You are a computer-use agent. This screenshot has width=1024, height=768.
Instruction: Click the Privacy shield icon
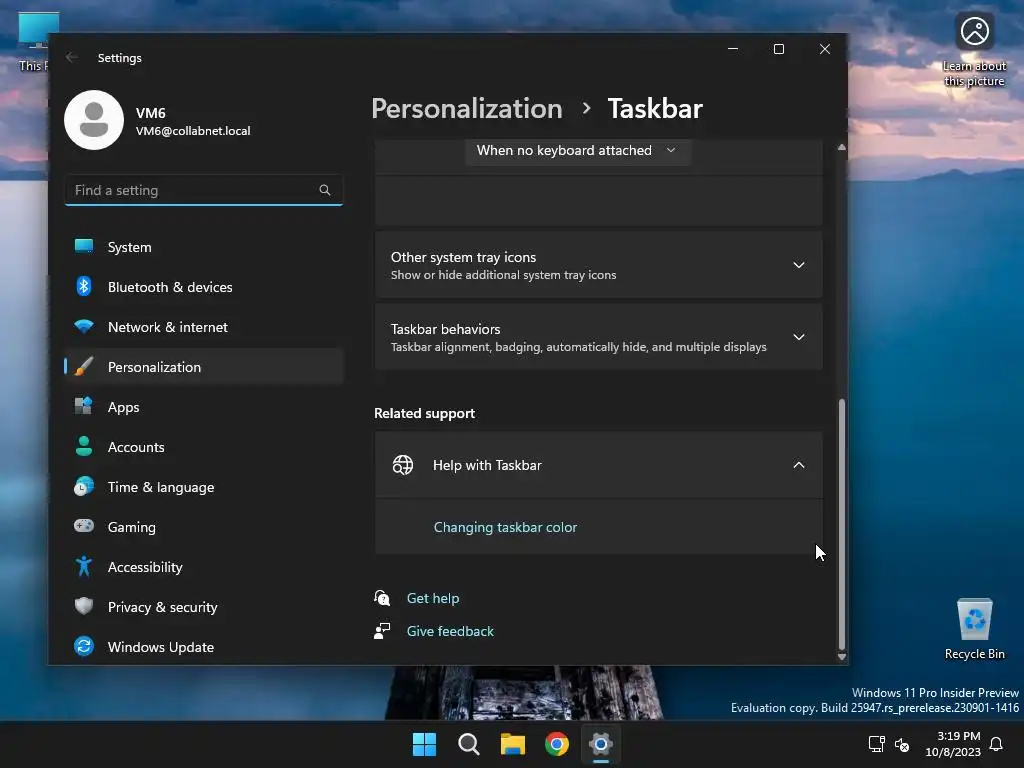pyautogui.click(x=84, y=606)
